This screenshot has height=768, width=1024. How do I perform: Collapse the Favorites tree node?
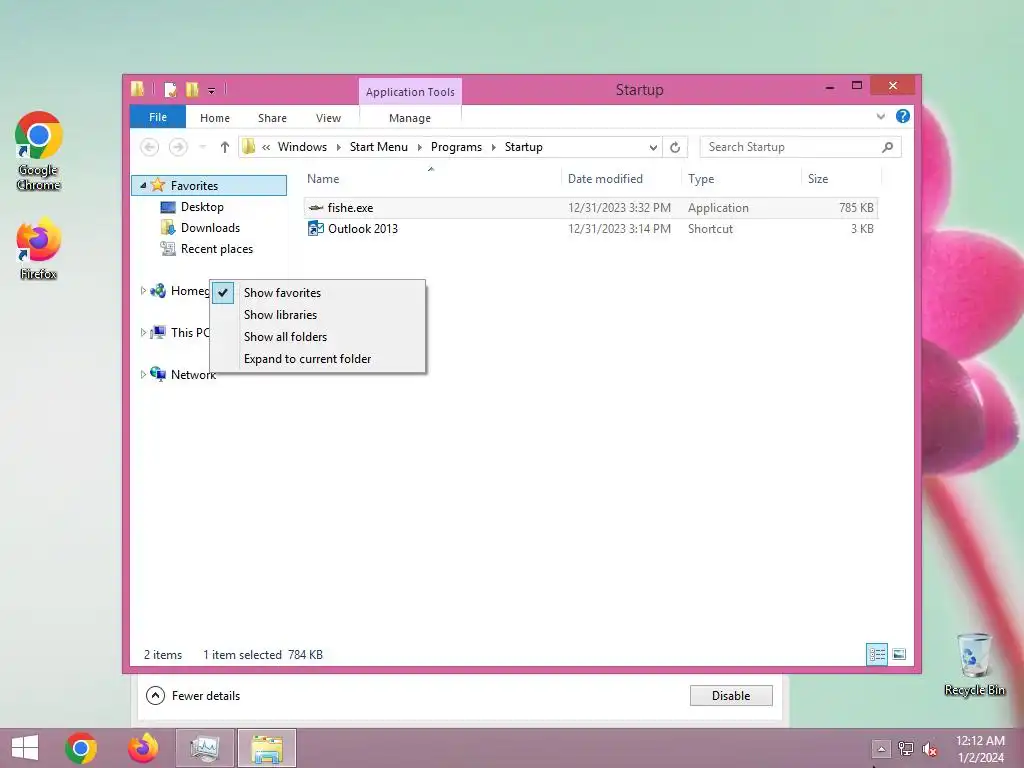[x=143, y=185]
